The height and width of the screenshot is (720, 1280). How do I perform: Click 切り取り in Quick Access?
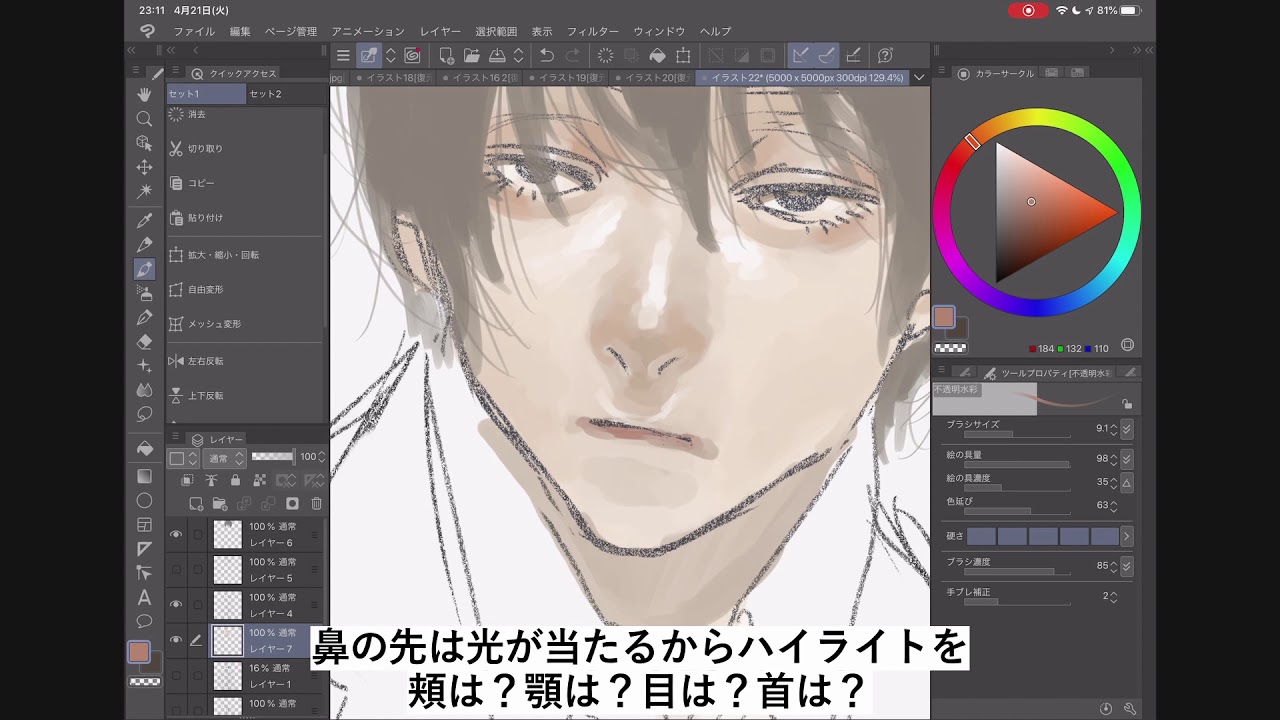[x=245, y=149]
